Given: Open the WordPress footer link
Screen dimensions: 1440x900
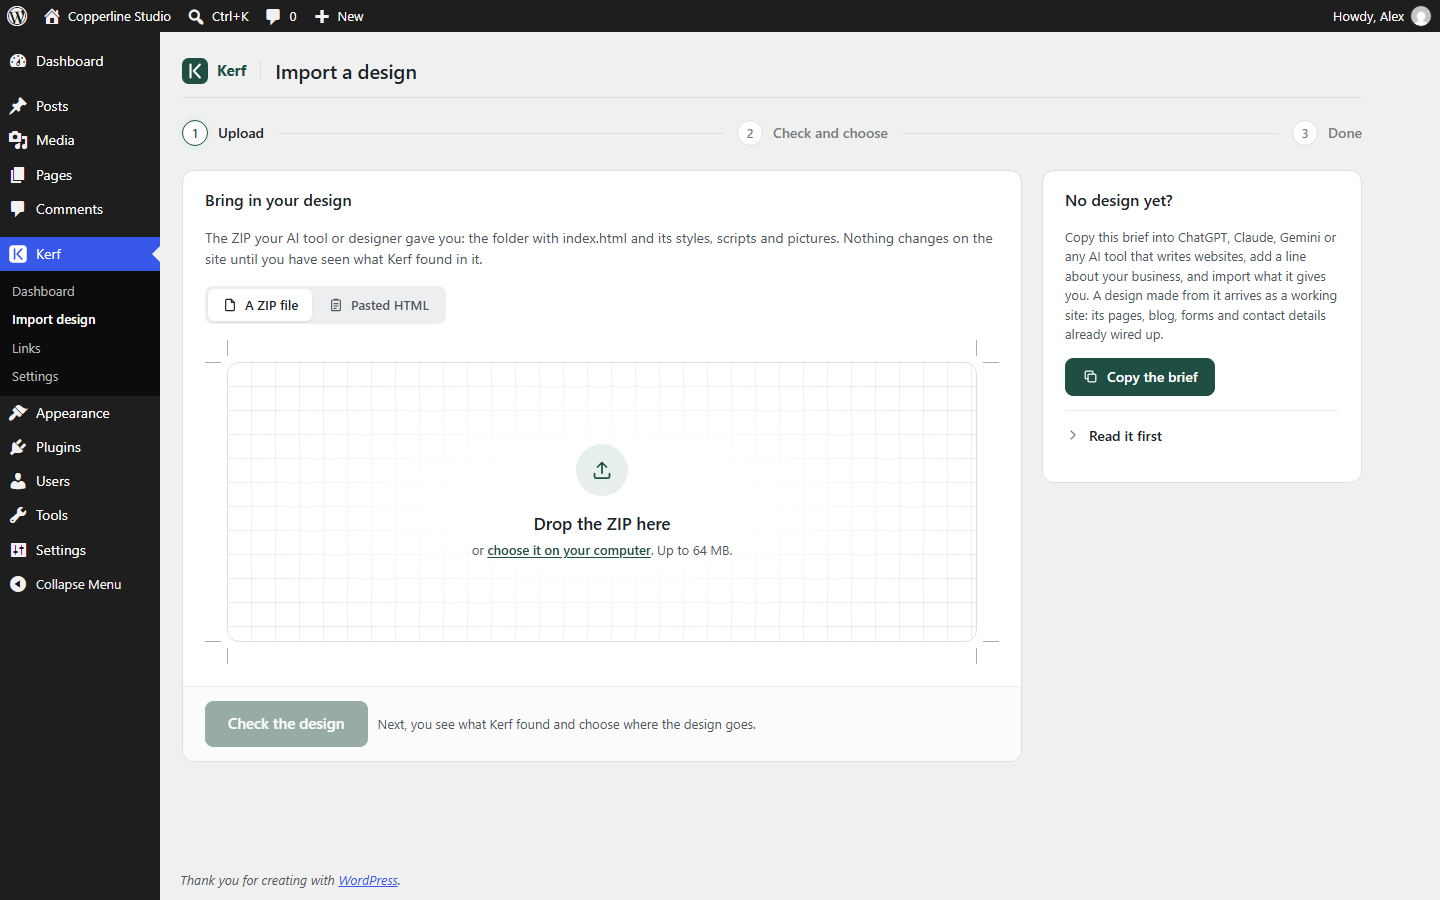Looking at the screenshot, I should coord(368,880).
